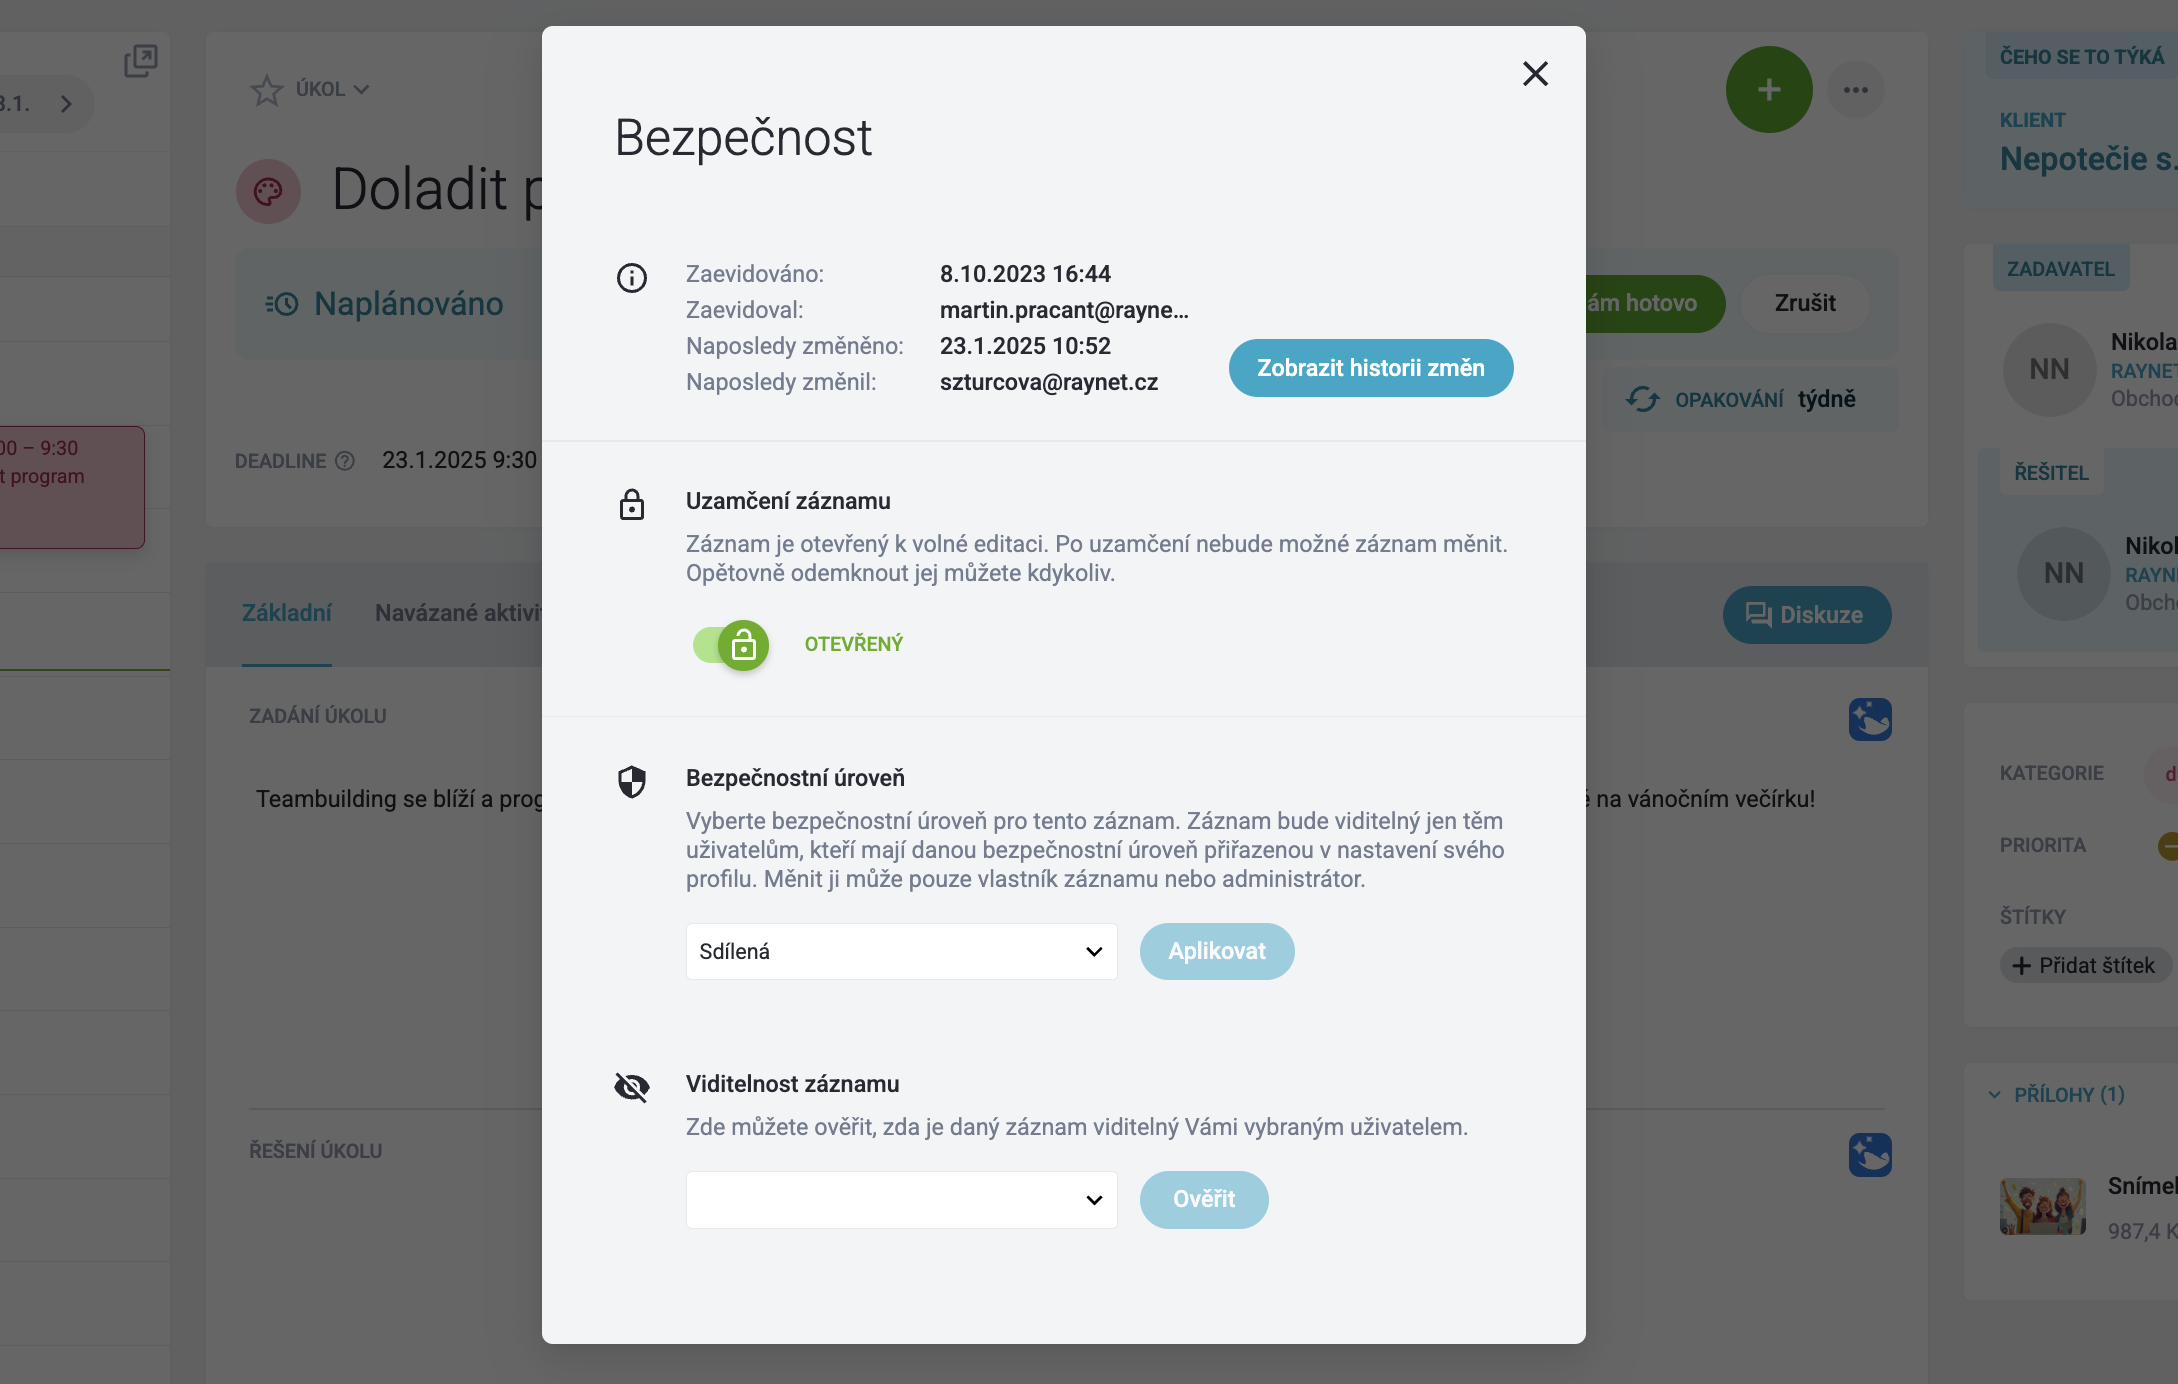Screen dimensions: 2178x1384
Task: Open the Diskuze chat button
Action: coord(1806,615)
